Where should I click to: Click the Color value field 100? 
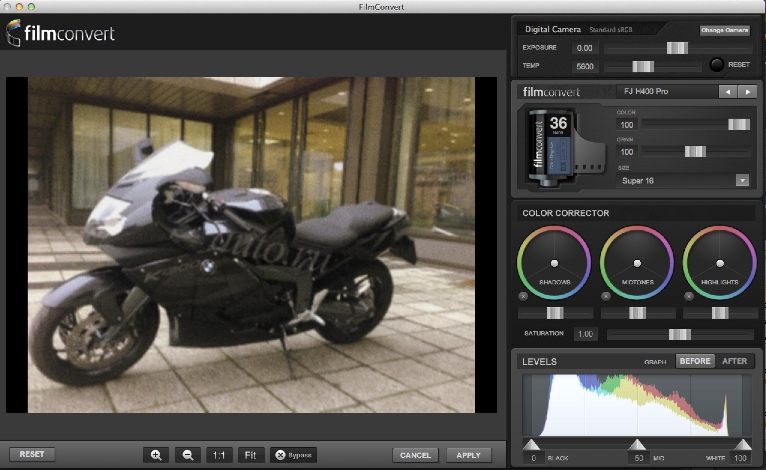pos(627,125)
